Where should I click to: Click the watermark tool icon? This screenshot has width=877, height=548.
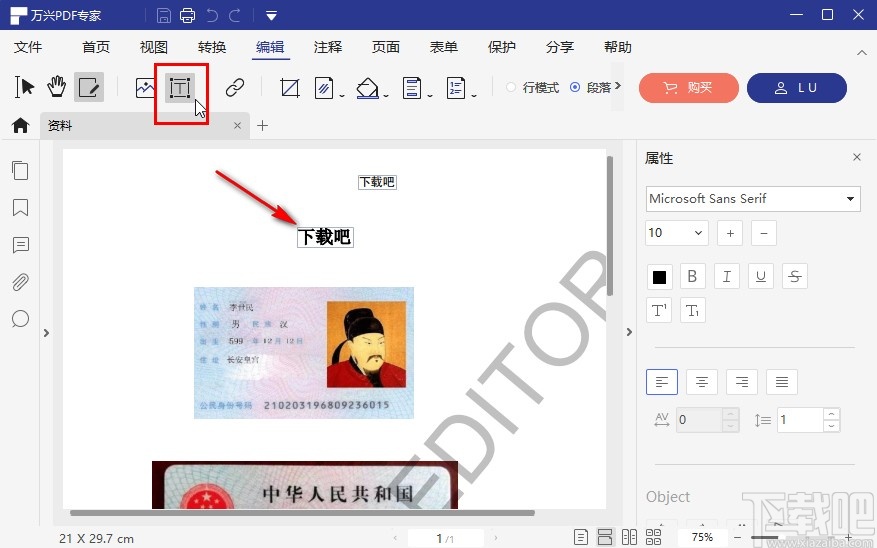(324, 88)
